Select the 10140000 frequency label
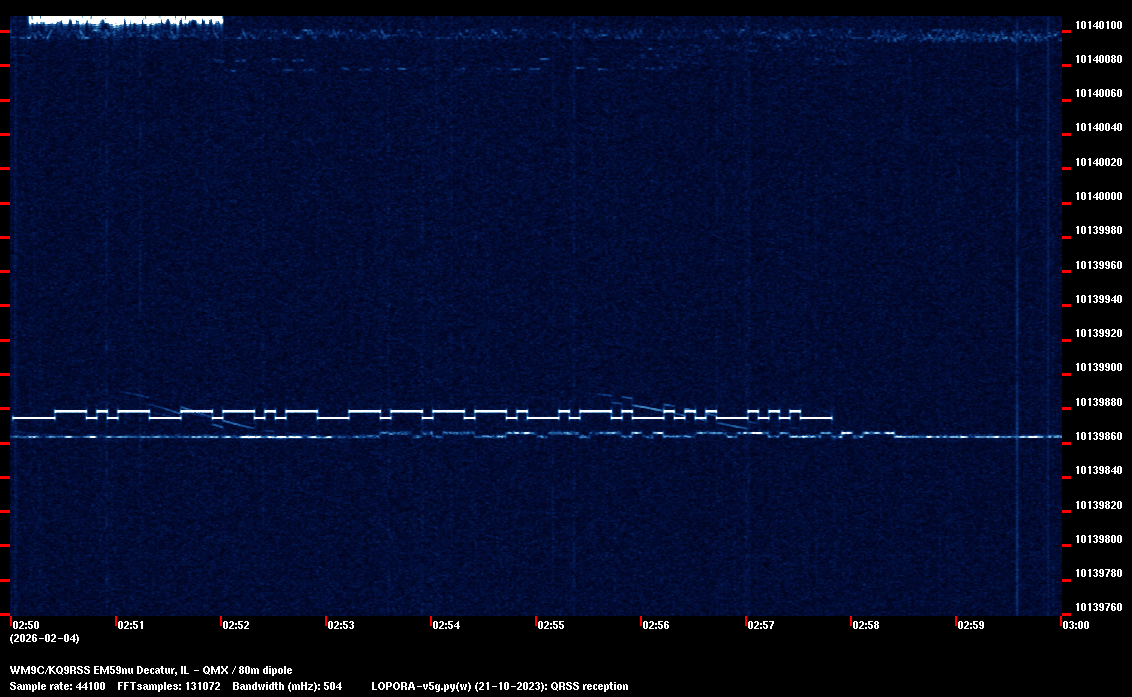 click(x=1098, y=197)
